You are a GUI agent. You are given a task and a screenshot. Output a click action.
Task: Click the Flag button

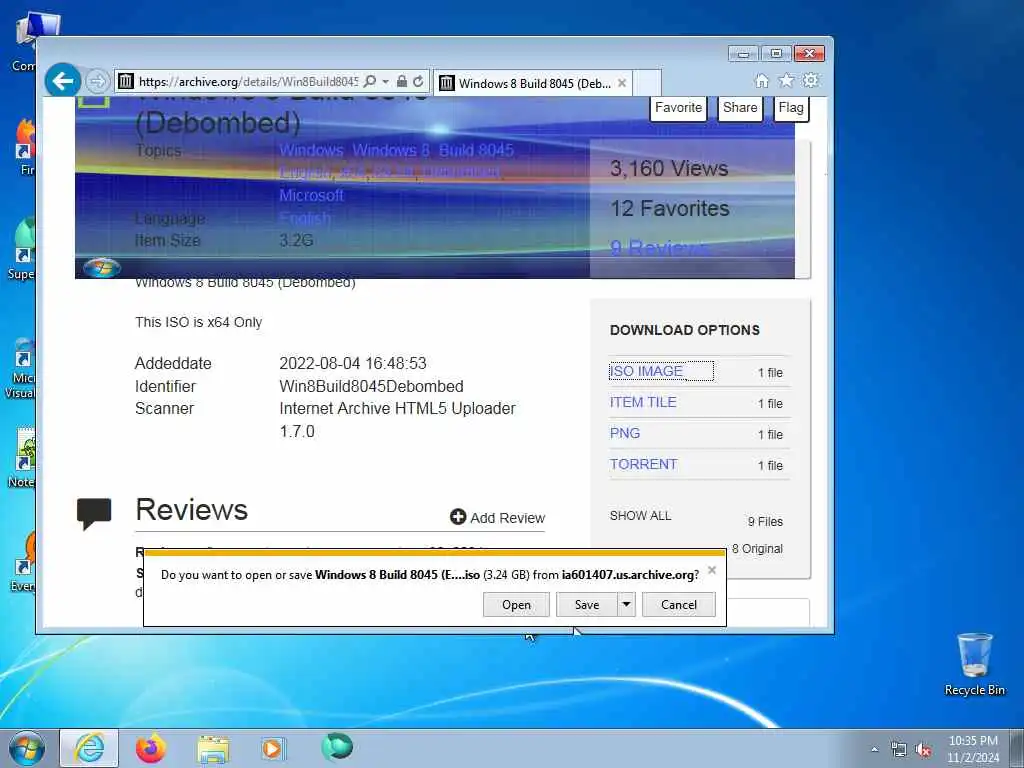tap(791, 108)
